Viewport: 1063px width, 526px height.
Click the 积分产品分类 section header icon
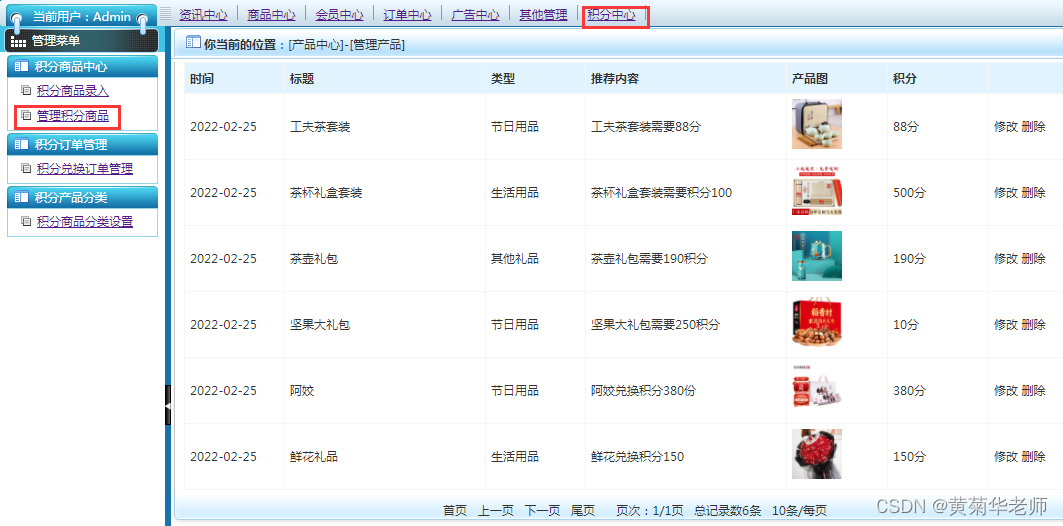click(21, 197)
